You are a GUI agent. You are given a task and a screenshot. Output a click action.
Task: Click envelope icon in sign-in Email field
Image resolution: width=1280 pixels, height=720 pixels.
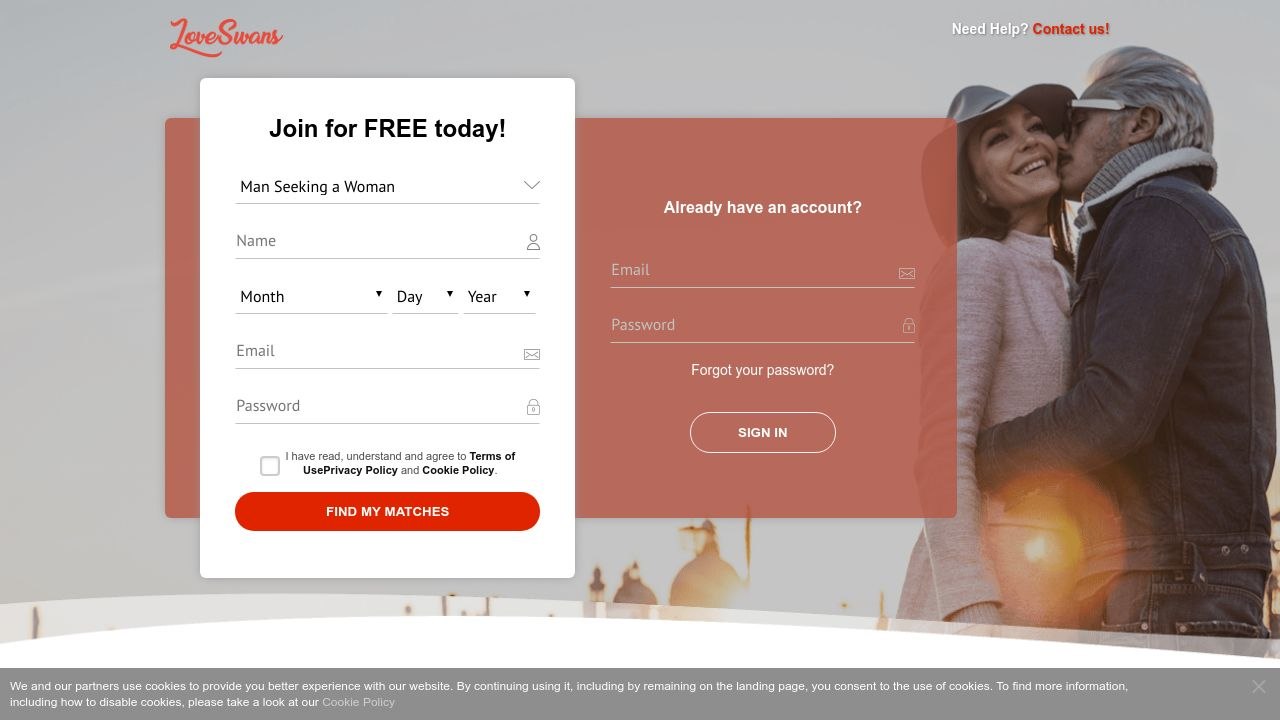[x=907, y=273]
